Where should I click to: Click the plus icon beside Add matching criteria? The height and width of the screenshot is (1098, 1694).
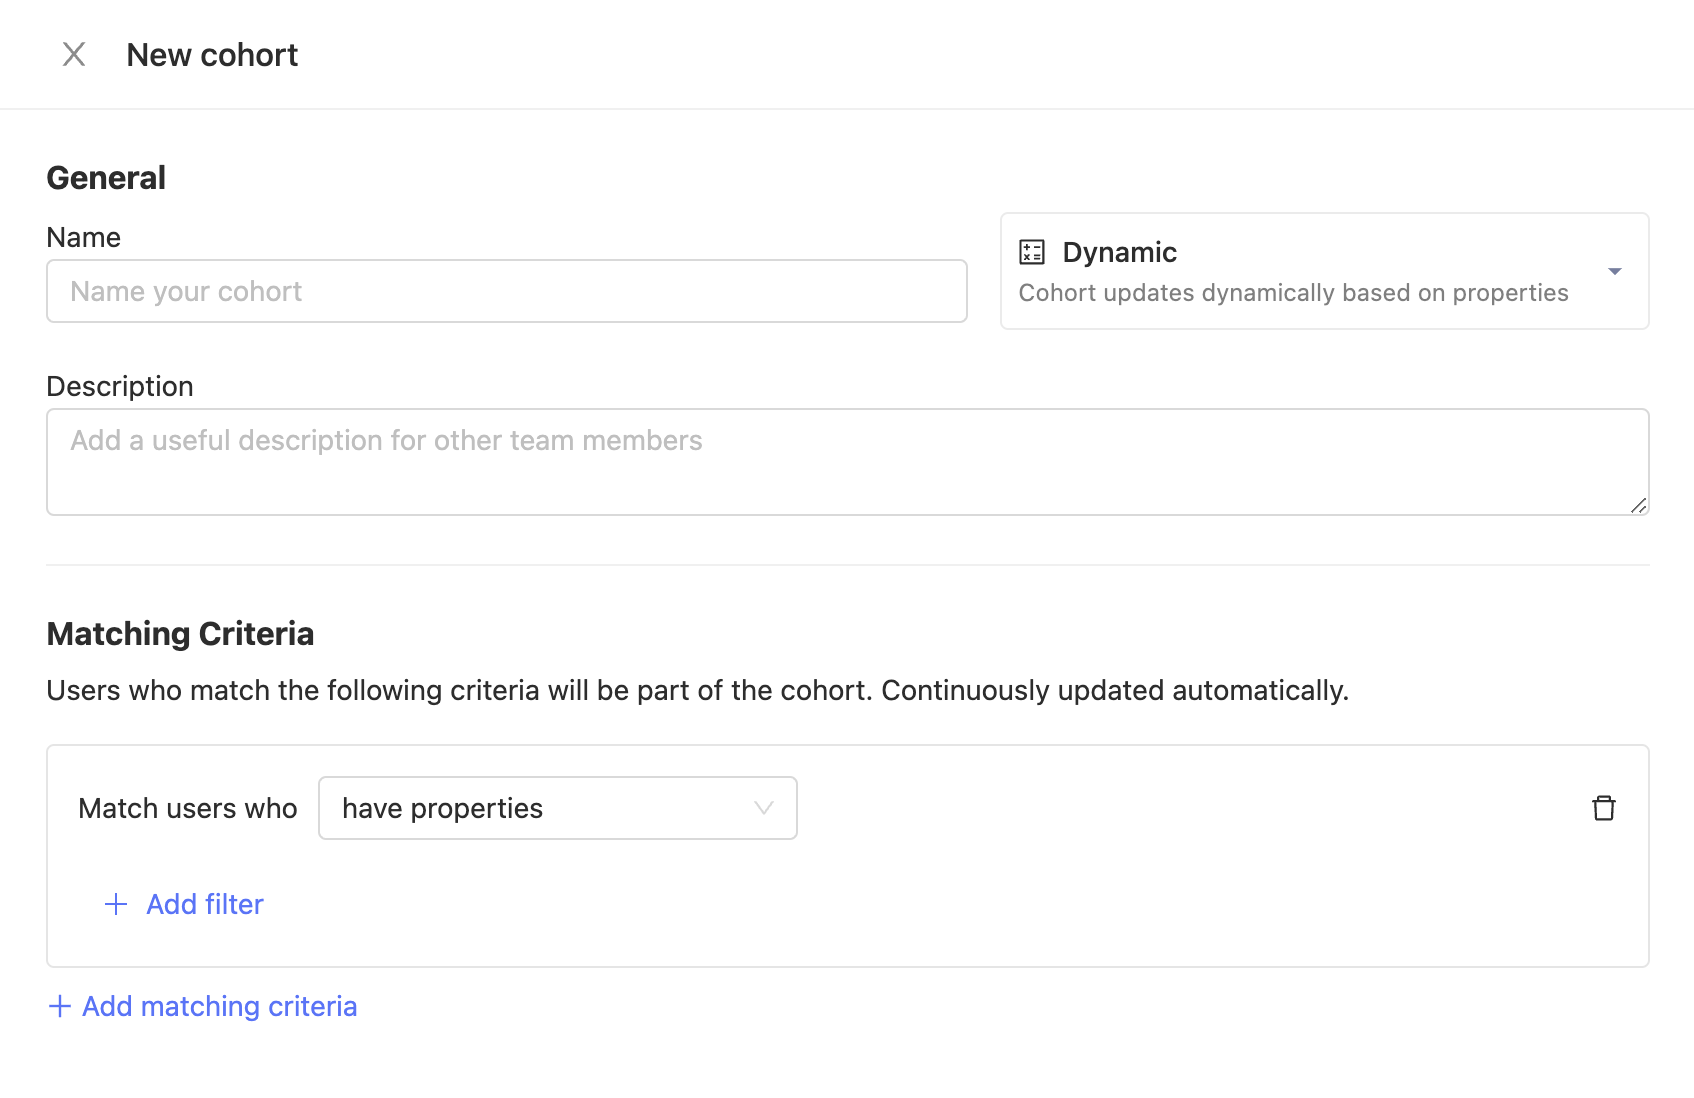60,1006
